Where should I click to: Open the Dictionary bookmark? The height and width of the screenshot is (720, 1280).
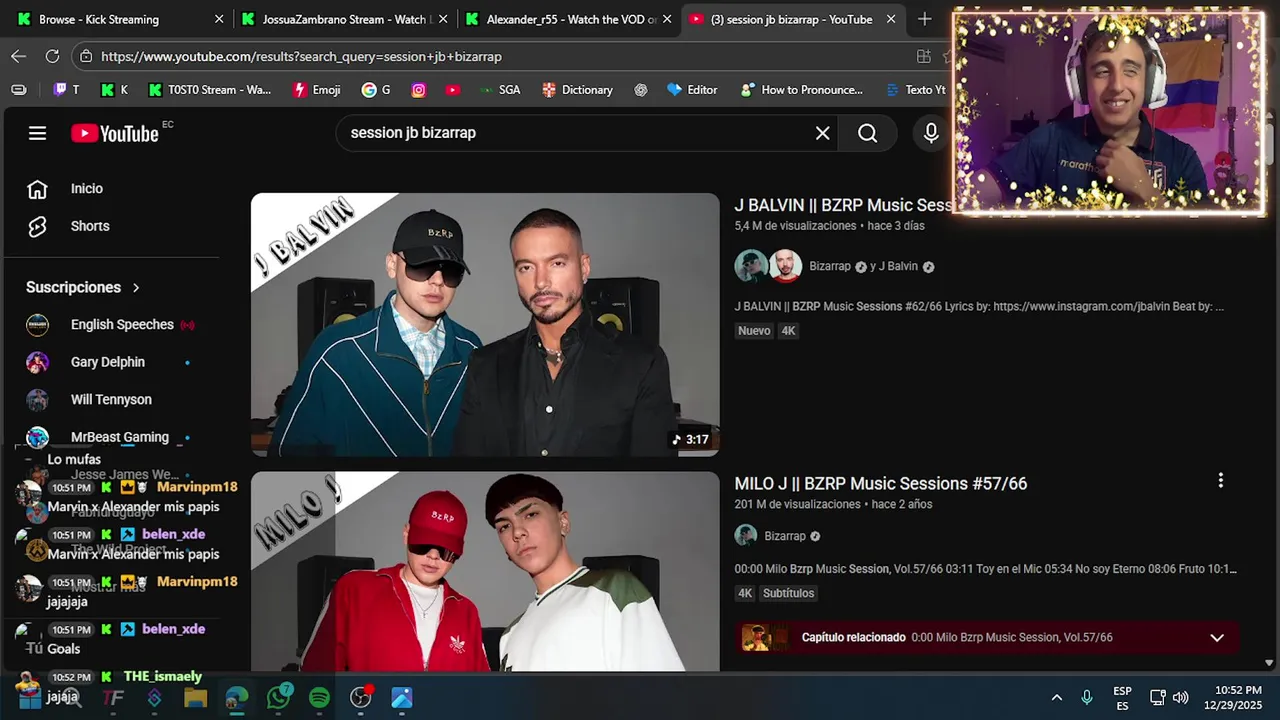tap(577, 90)
